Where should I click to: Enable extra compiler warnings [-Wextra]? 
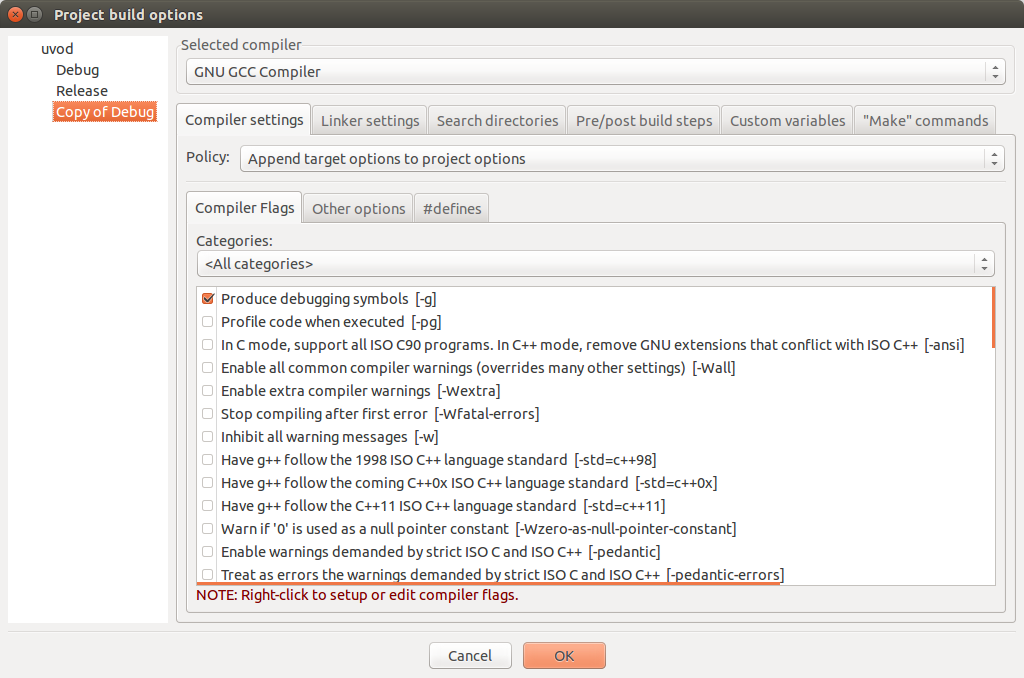click(208, 390)
